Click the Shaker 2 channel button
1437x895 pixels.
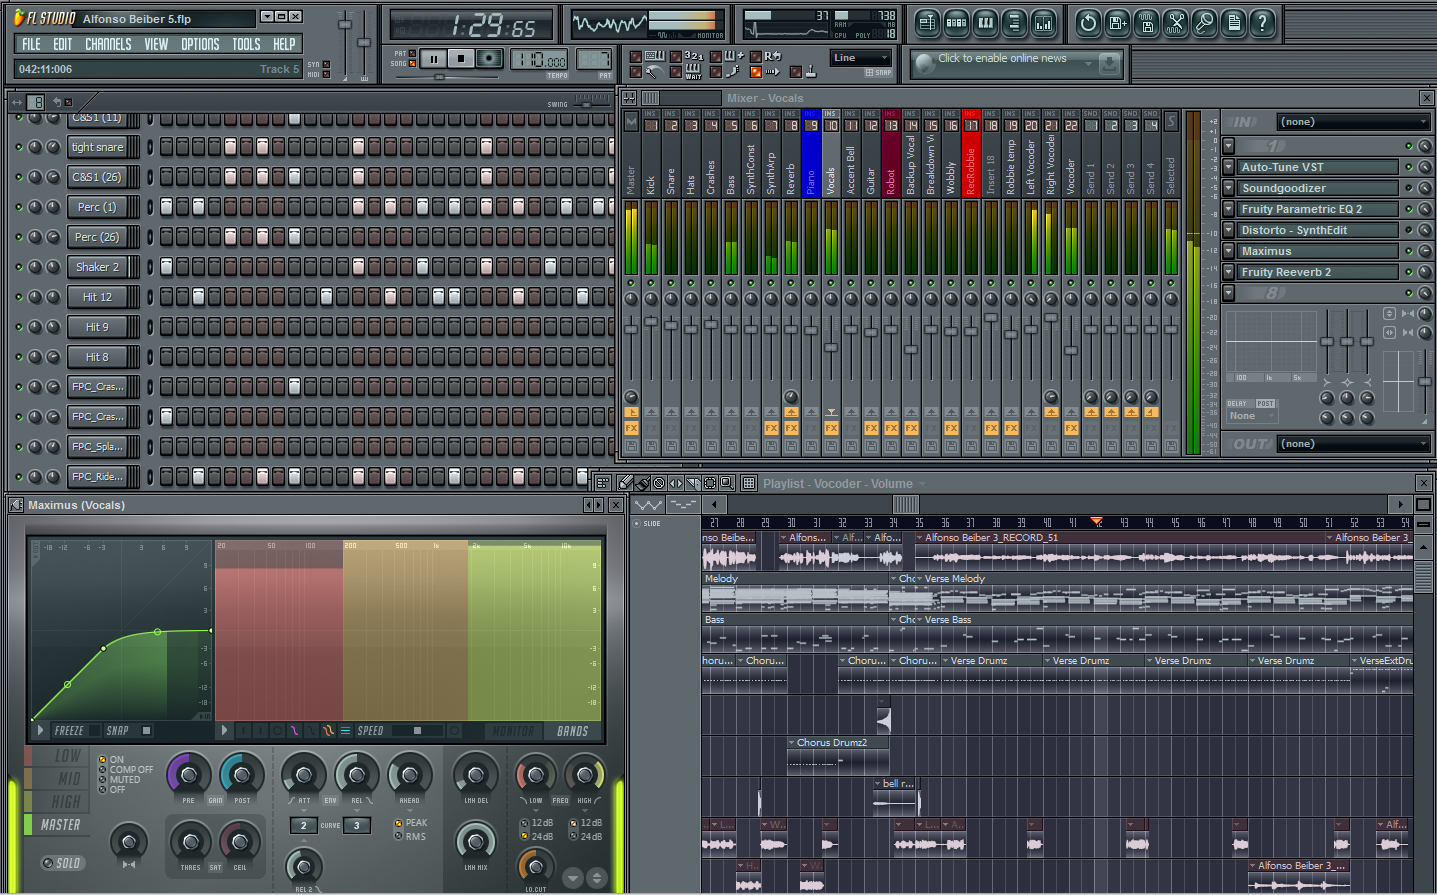point(97,267)
